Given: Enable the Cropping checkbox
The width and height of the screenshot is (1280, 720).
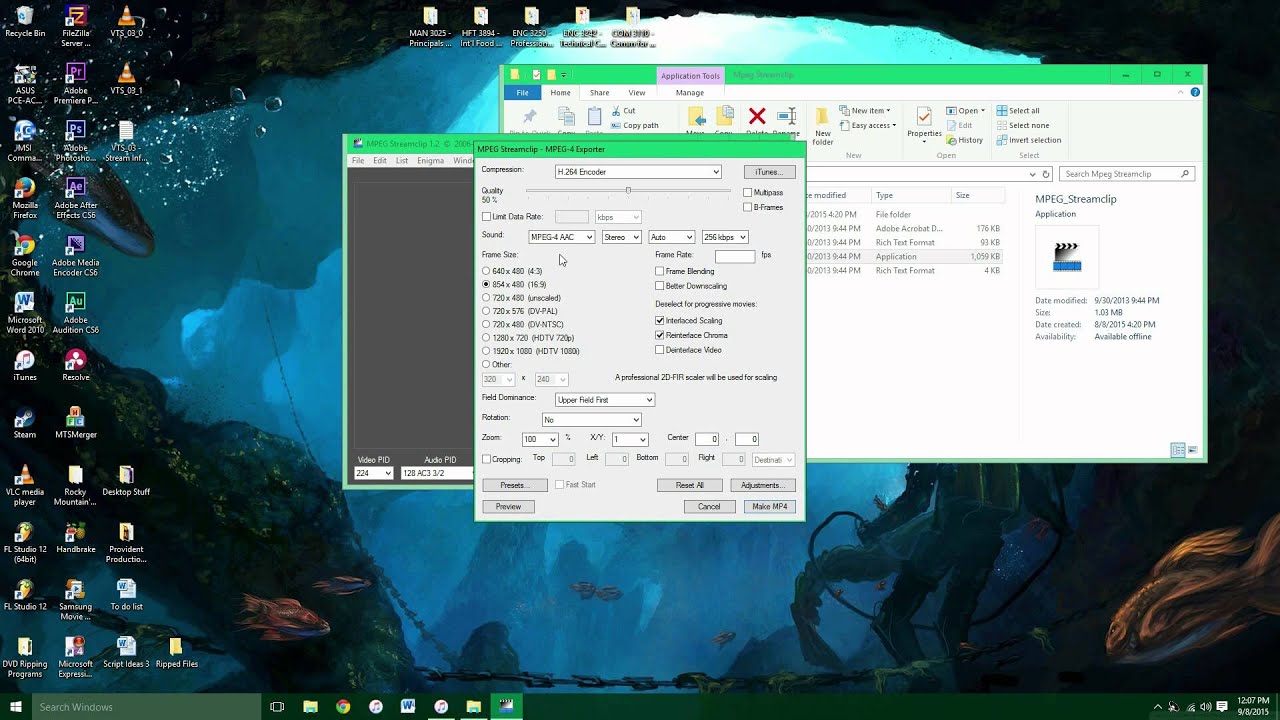Looking at the screenshot, I should tap(487, 459).
